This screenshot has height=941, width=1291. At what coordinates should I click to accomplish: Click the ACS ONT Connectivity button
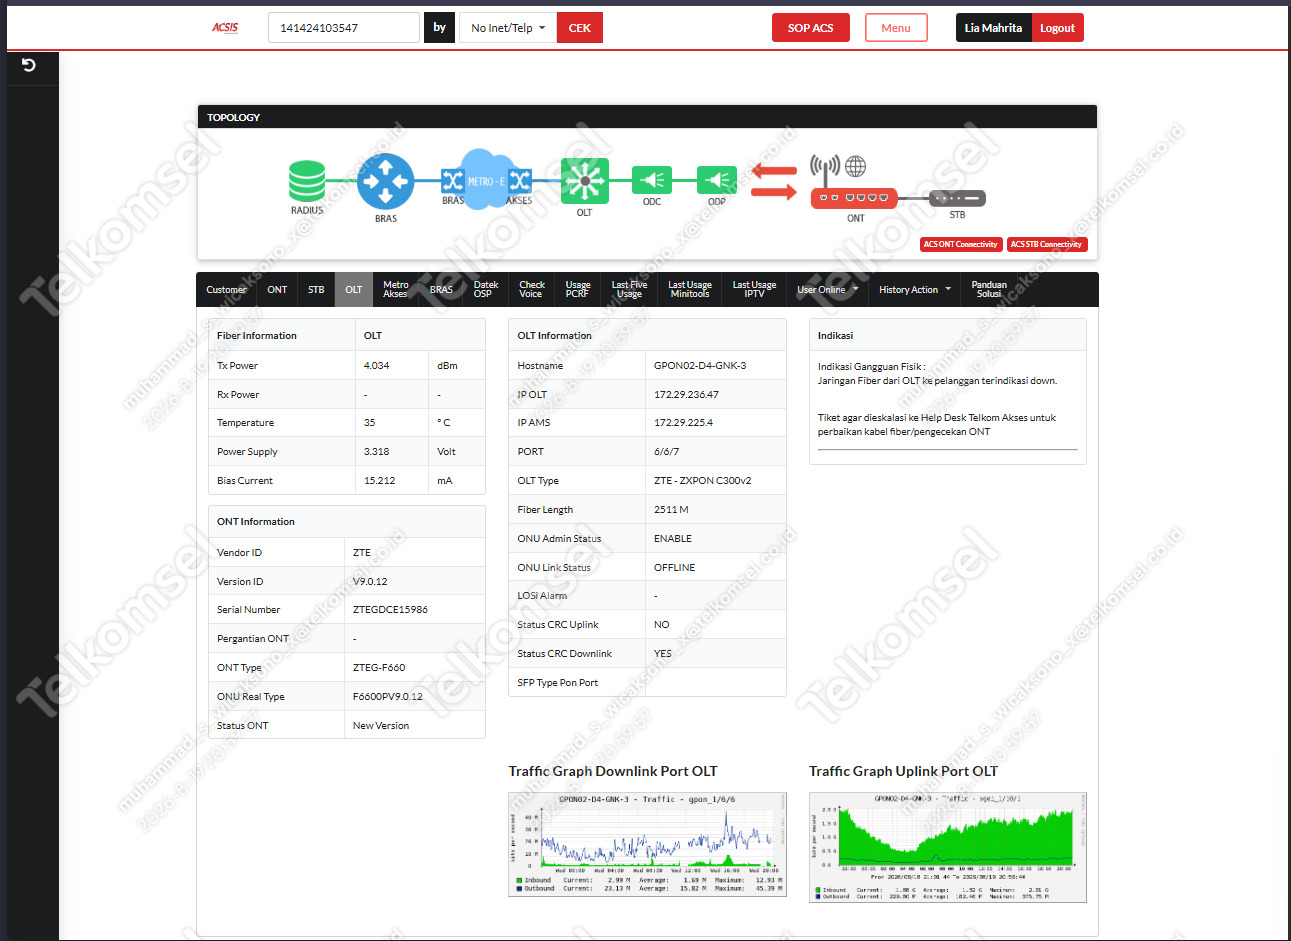point(961,244)
